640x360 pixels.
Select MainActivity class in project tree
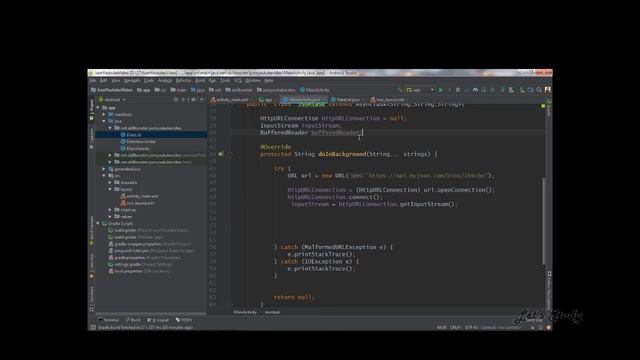pos(138,149)
